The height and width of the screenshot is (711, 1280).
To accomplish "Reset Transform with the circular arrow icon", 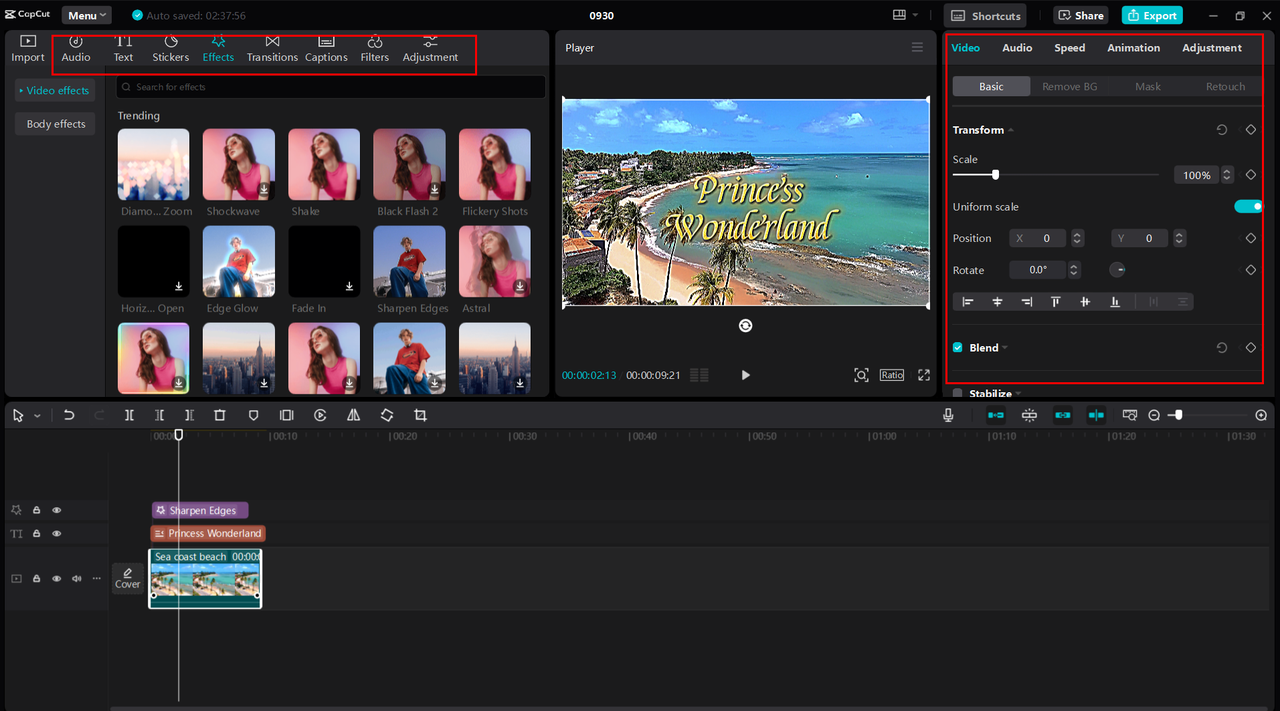I will pos(1222,130).
